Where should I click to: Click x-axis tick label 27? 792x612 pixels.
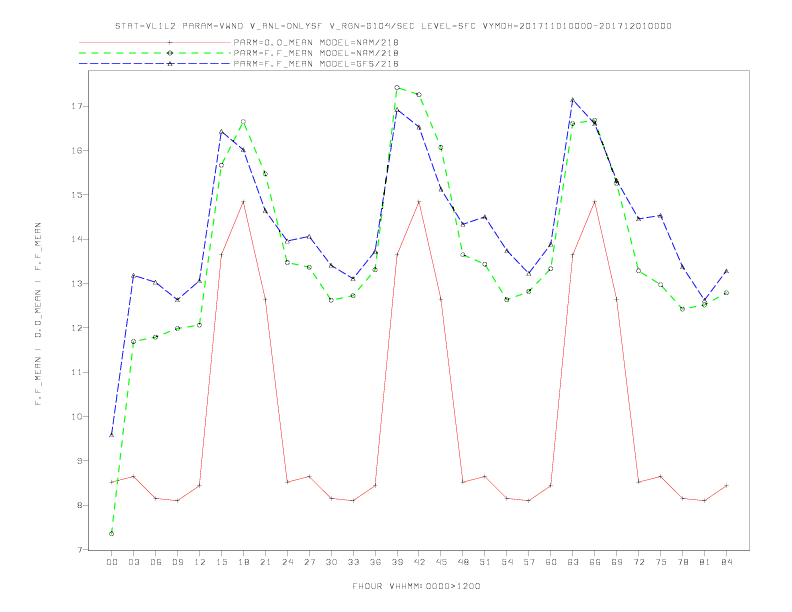(309, 562)
